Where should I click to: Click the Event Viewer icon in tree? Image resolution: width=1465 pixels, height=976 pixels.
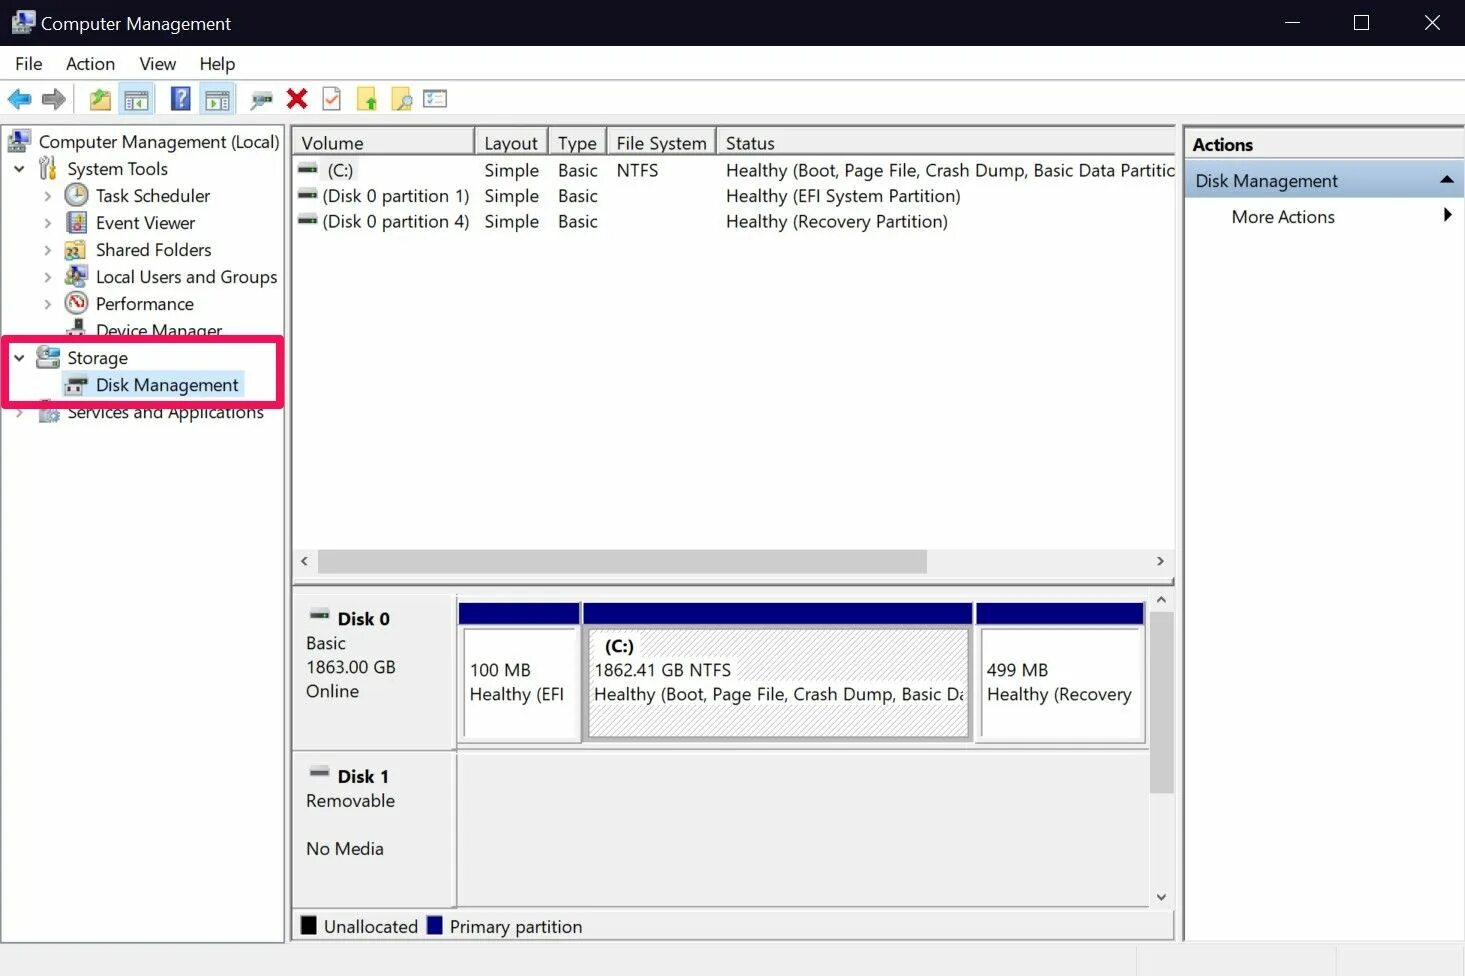tap(76, 222)
